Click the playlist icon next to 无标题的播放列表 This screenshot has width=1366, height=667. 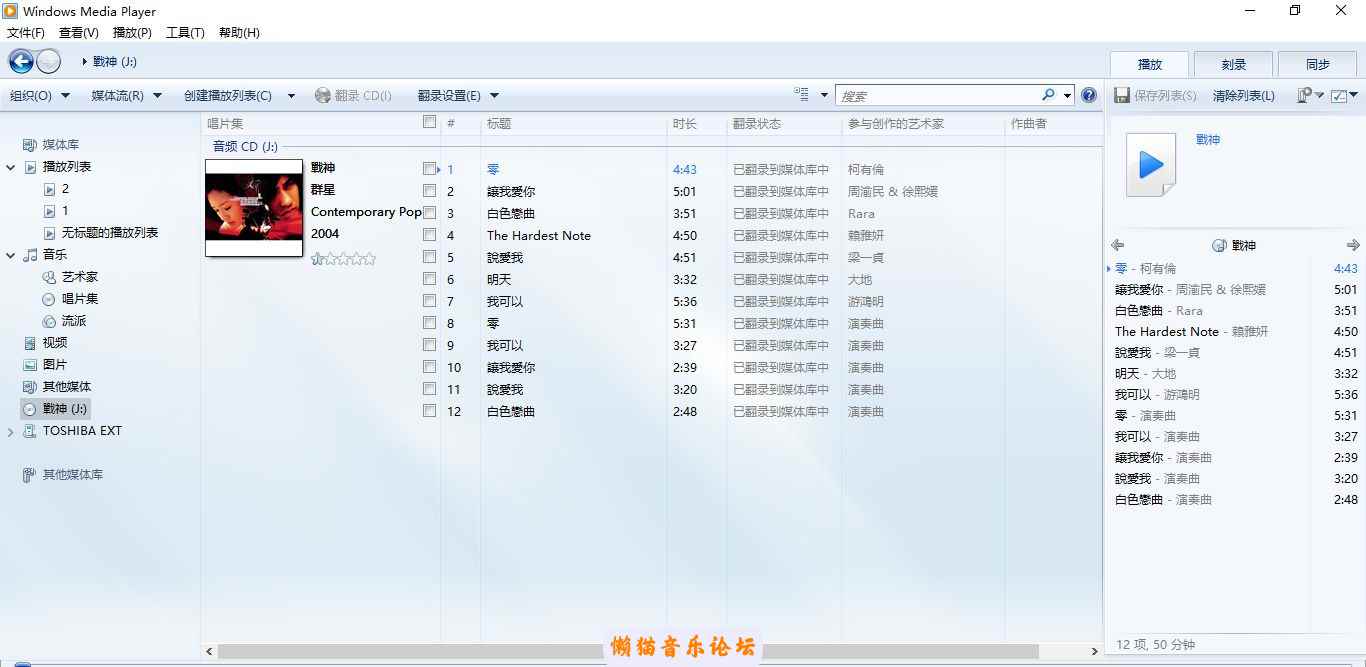click(x=49, y=233)
